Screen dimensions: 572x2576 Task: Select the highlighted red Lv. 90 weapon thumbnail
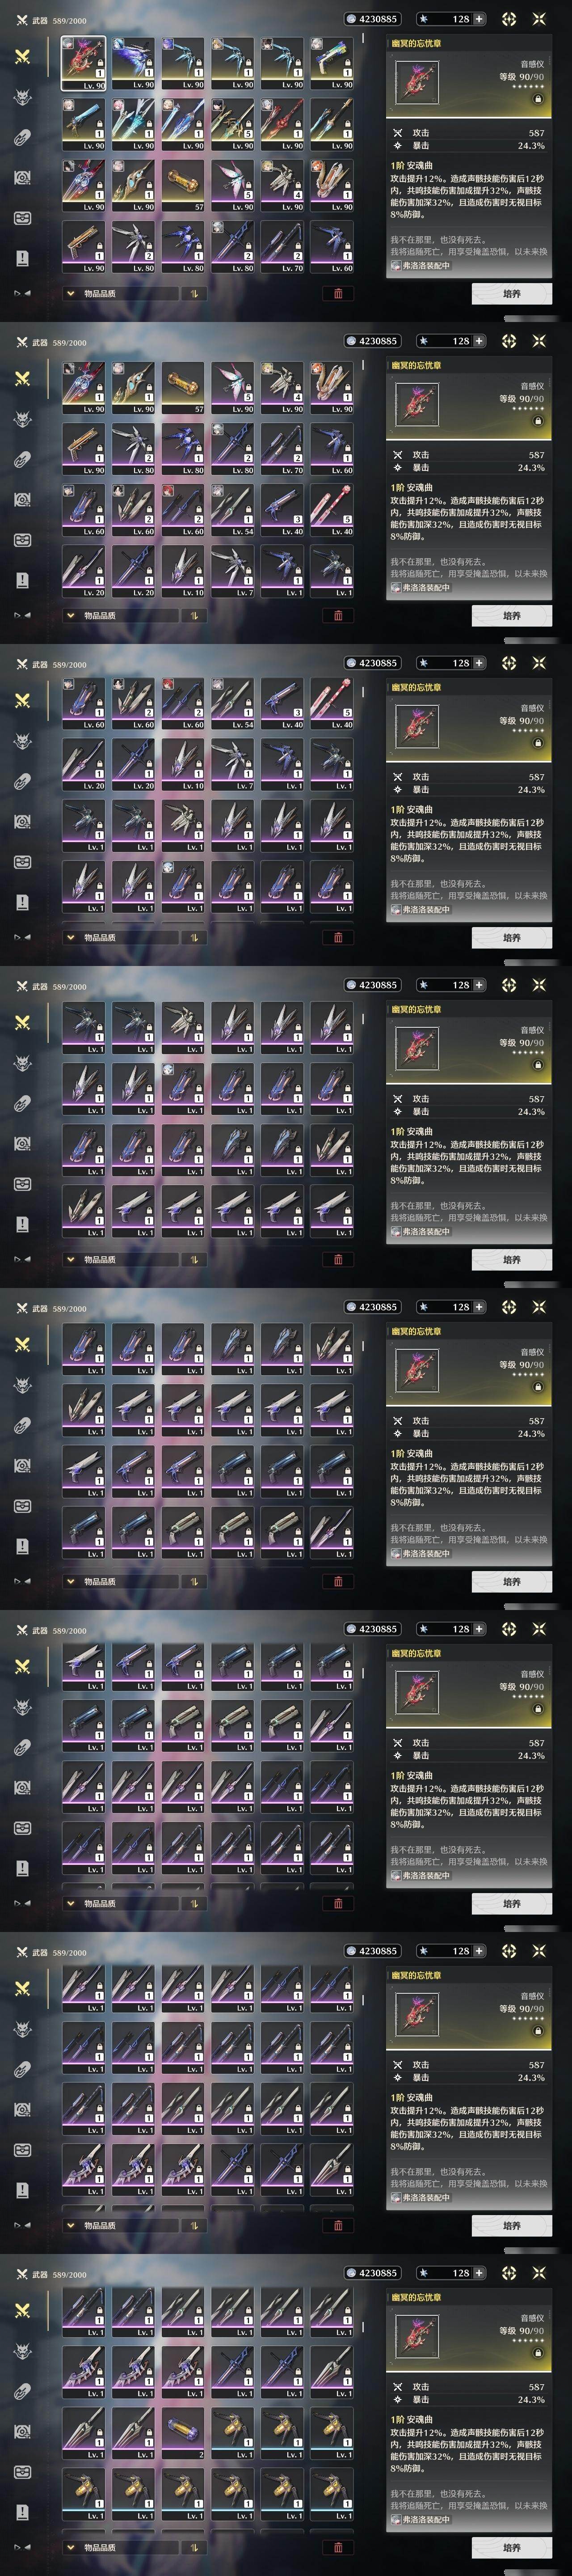[84, 63]
